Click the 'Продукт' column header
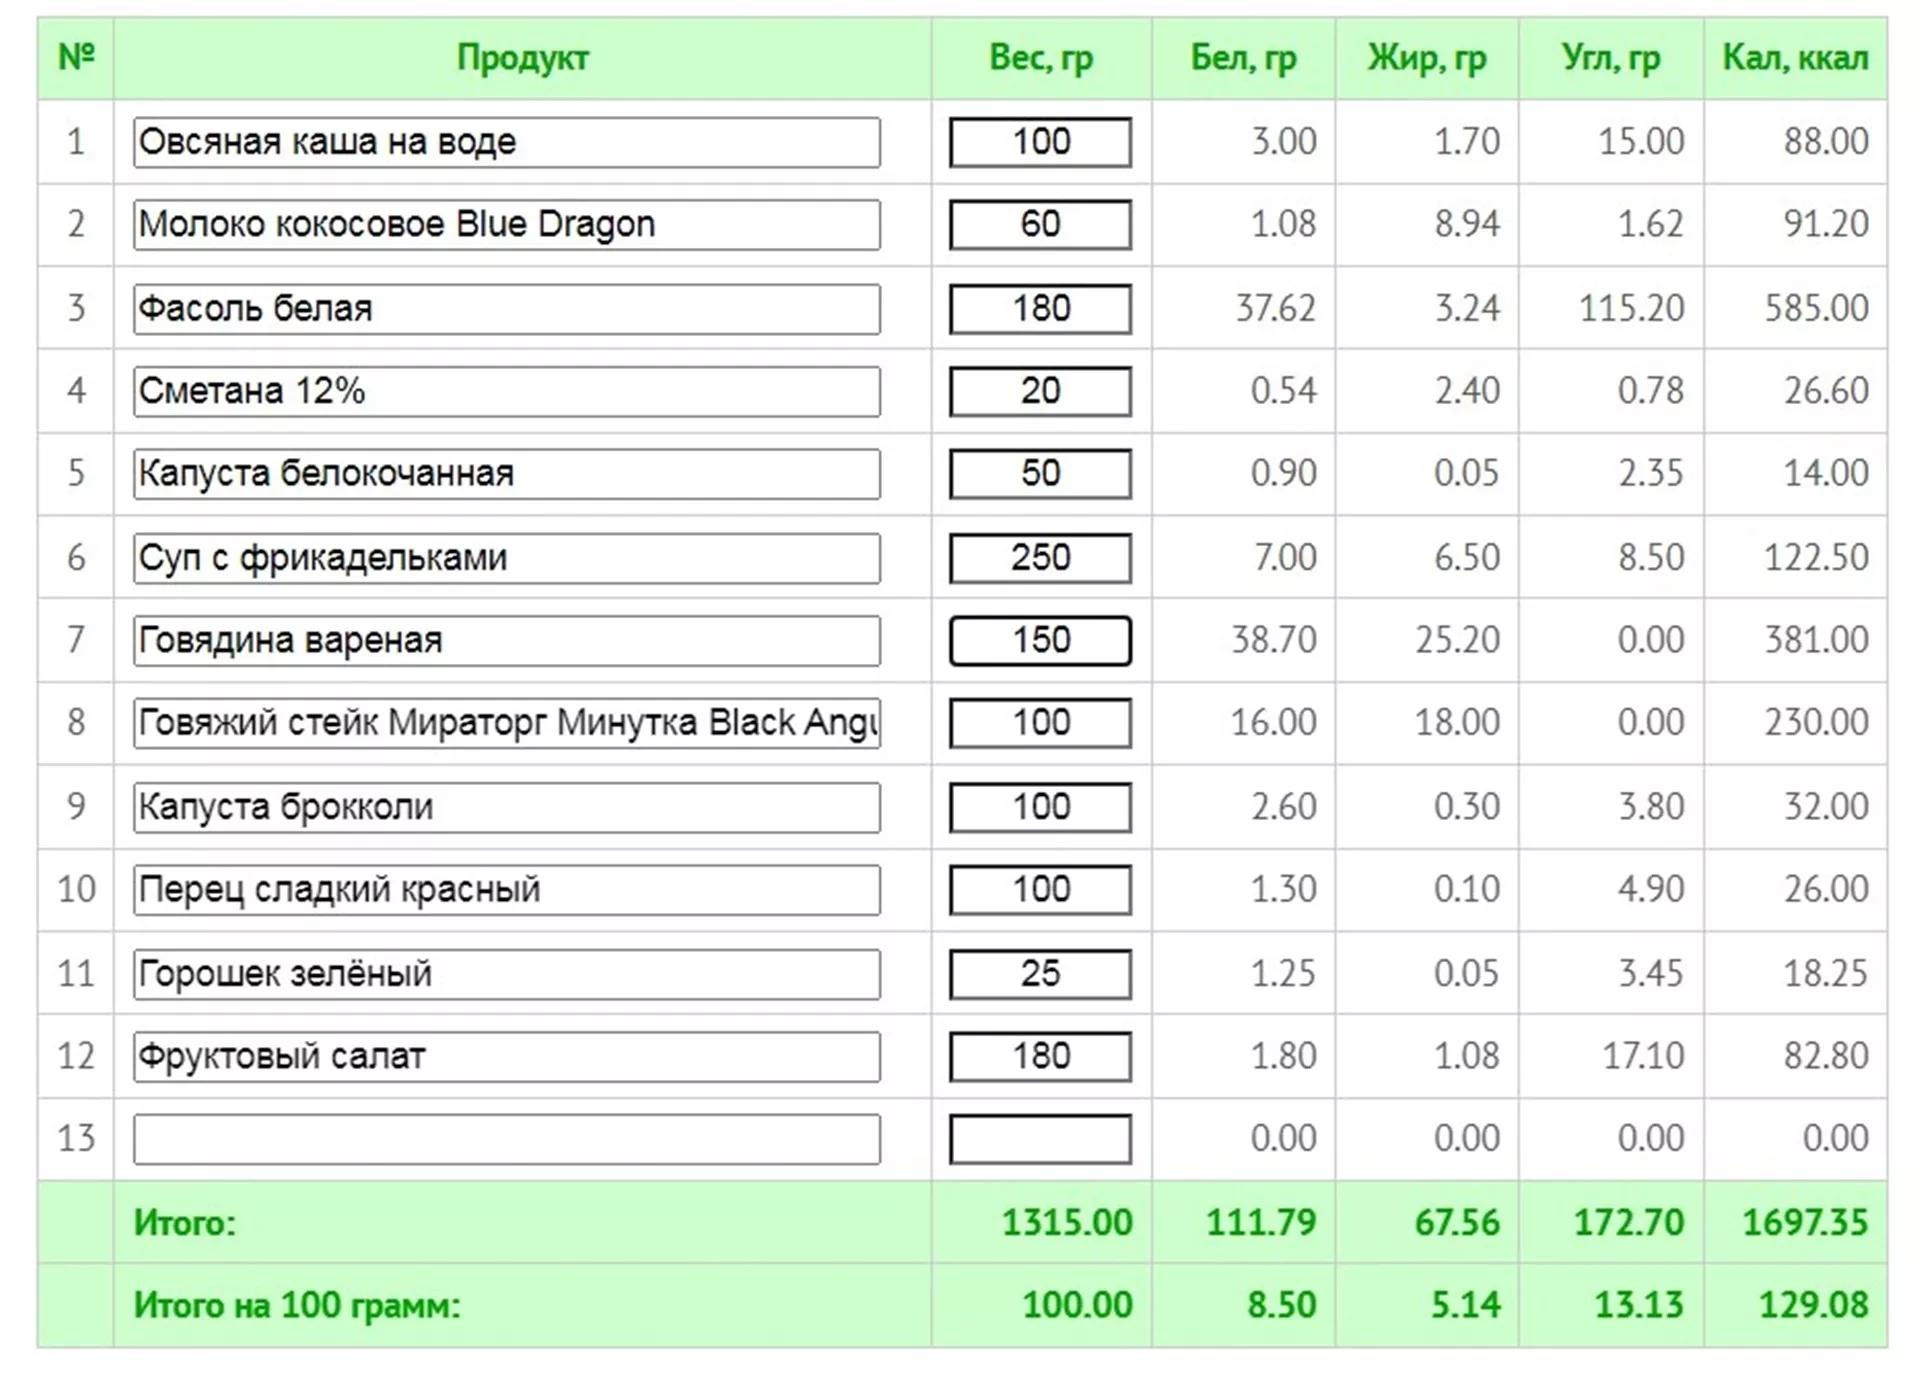This screenshot has height=1382, width=1920. pos(522,58)
